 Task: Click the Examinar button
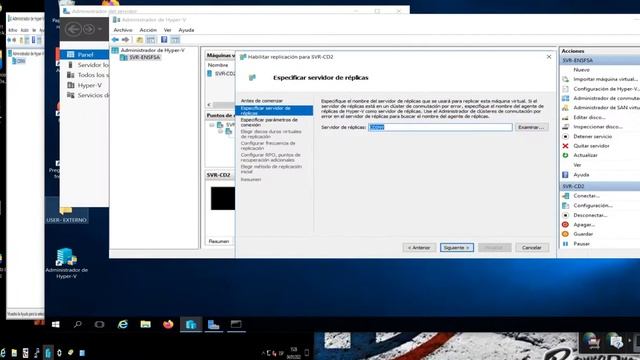(531, 127)
